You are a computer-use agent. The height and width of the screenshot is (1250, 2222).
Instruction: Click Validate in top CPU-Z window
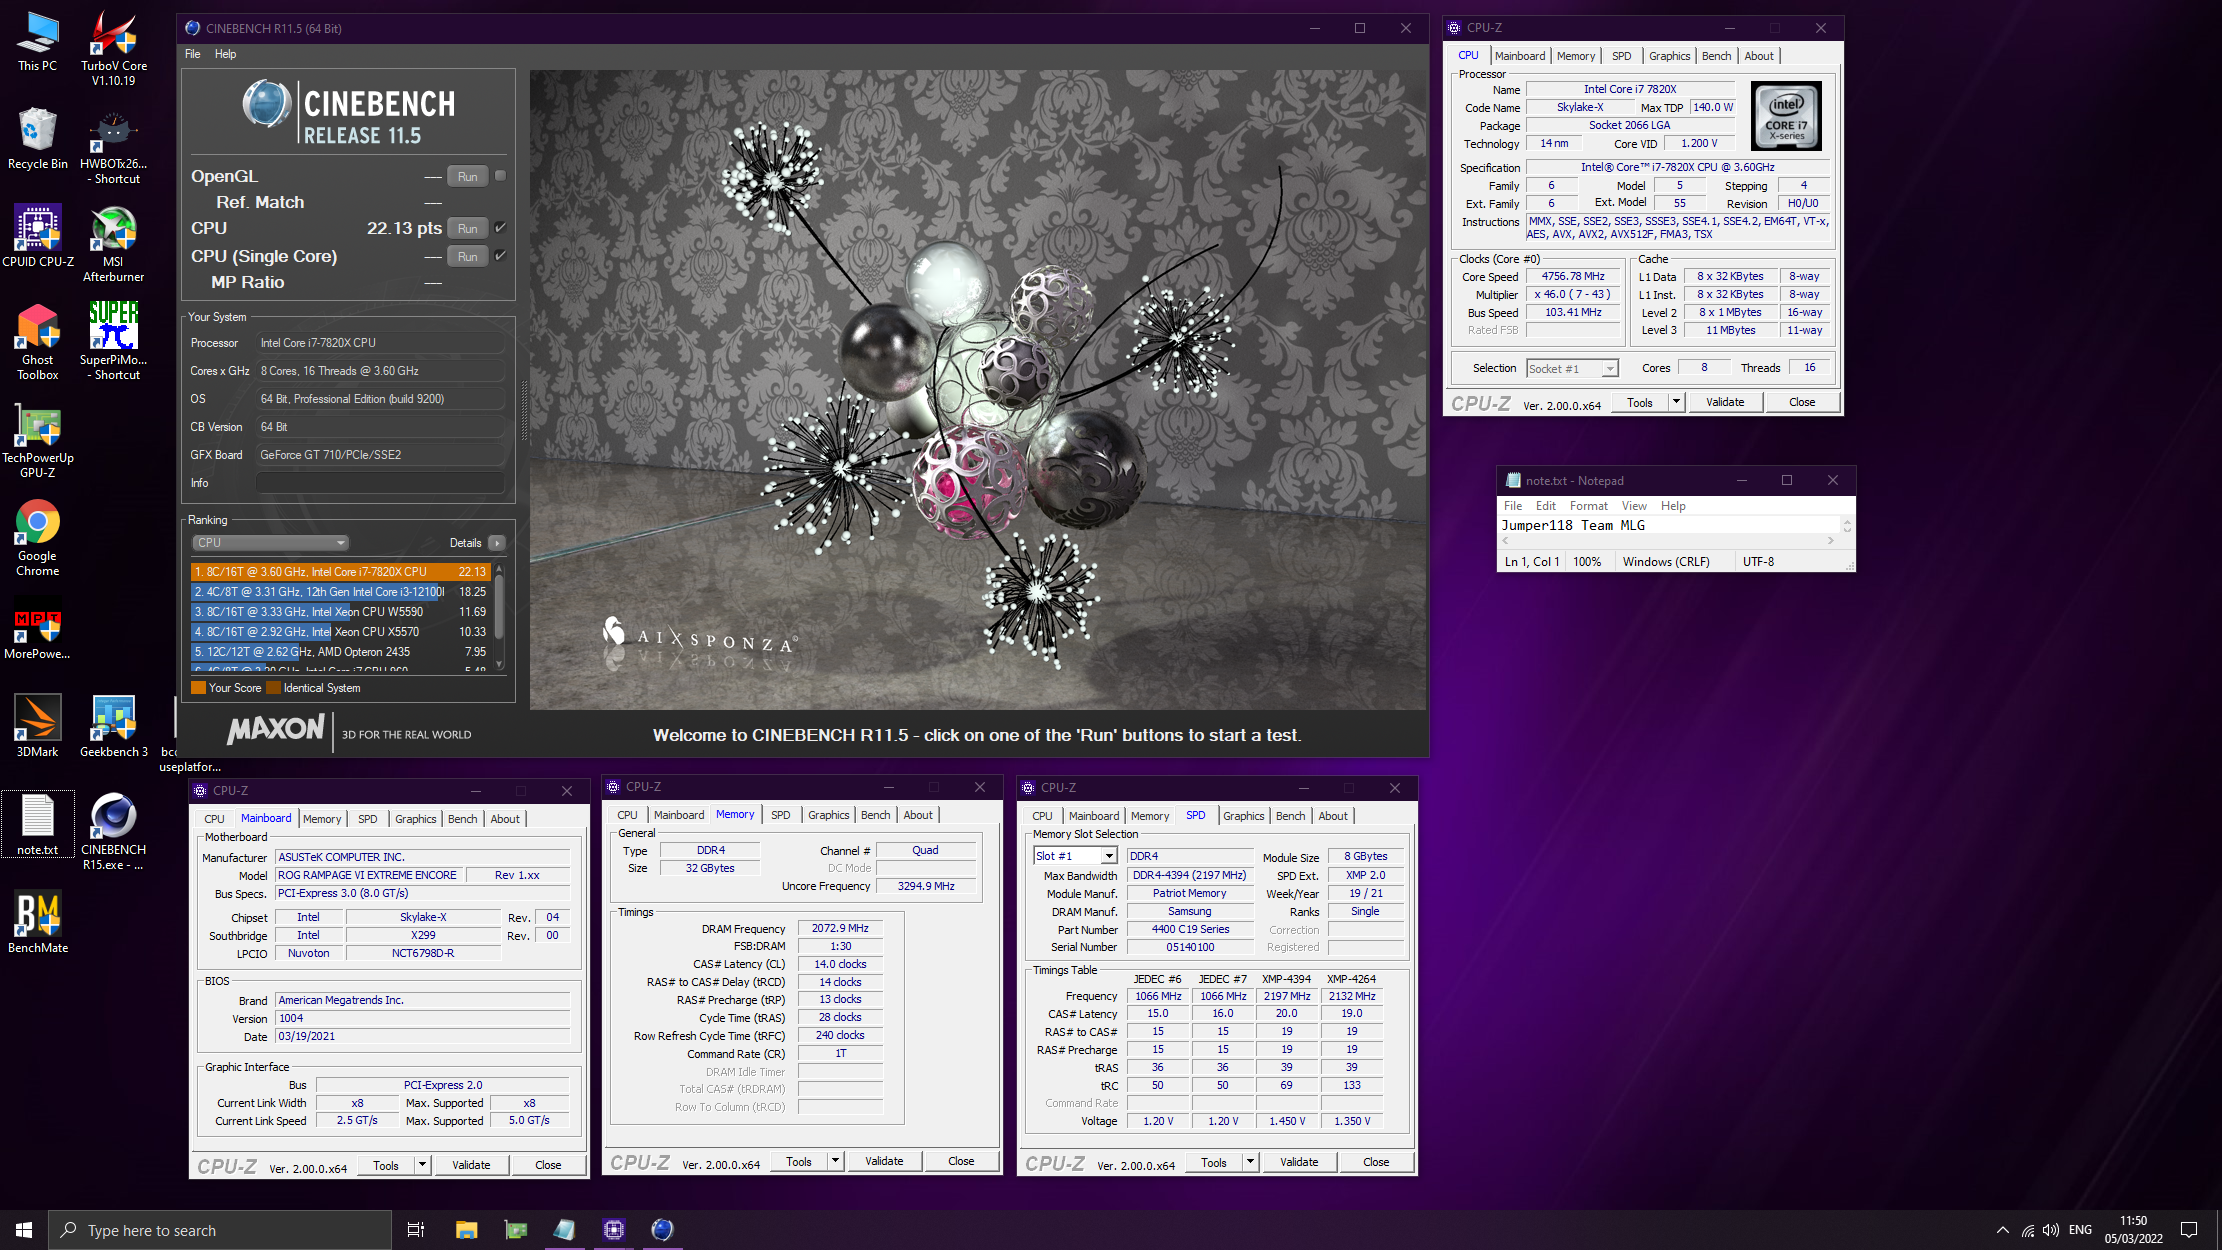[x=1725, y=402]
